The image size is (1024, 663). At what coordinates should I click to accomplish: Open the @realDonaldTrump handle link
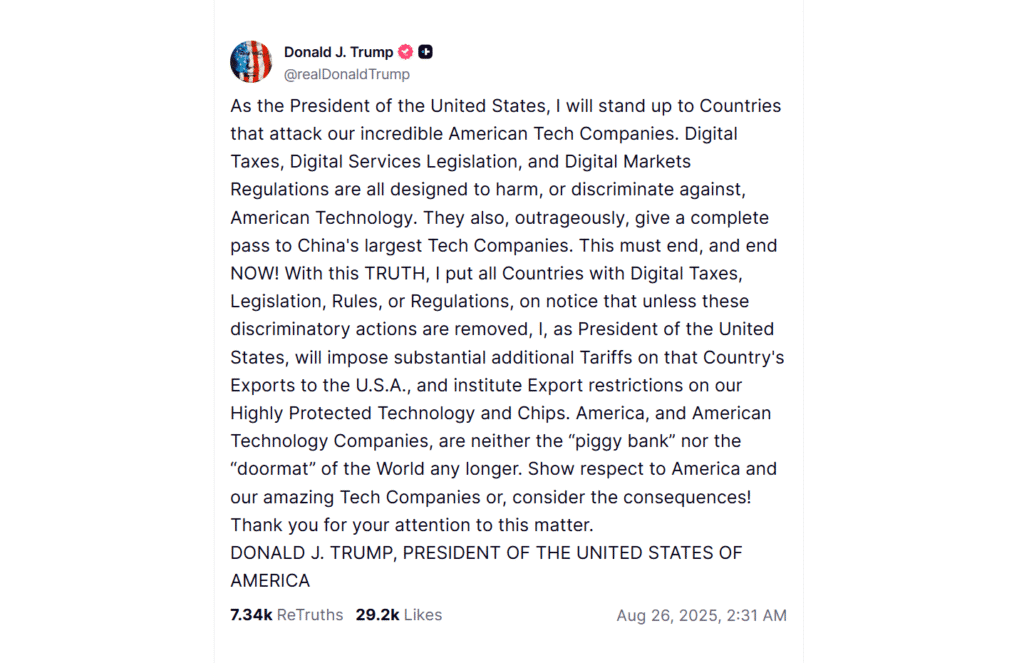346,74
